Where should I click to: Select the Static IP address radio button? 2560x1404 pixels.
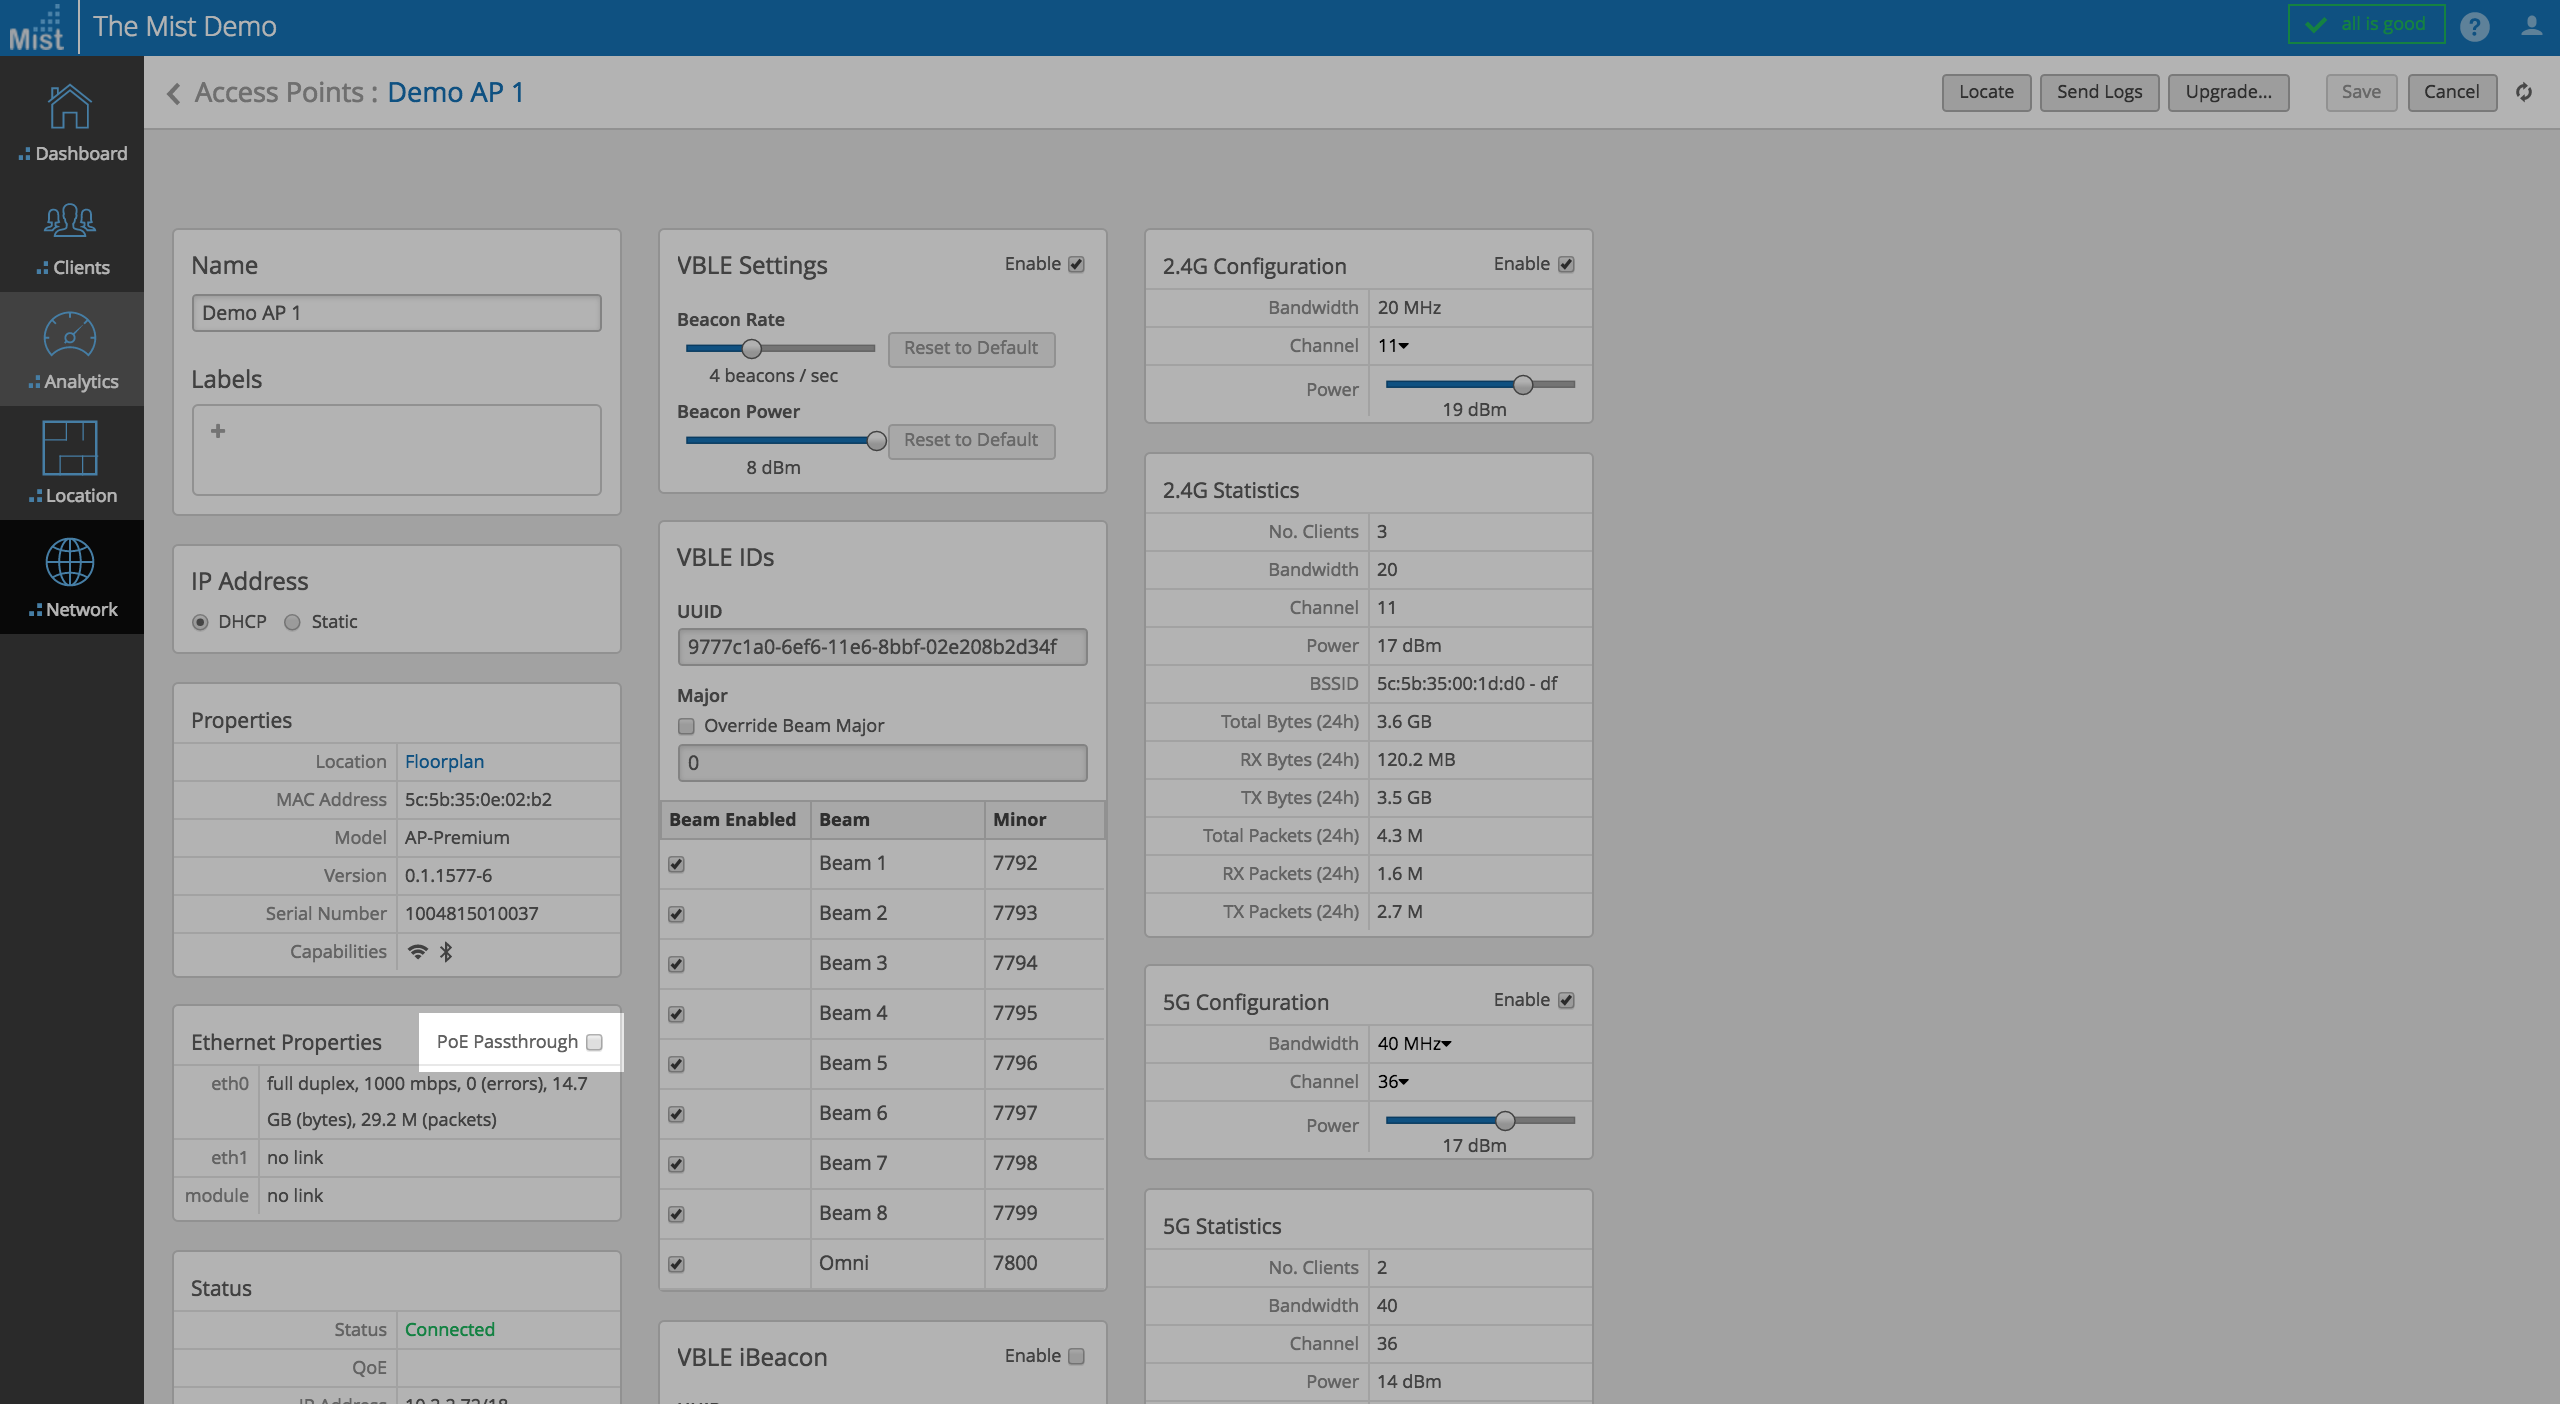coord(292,622)
